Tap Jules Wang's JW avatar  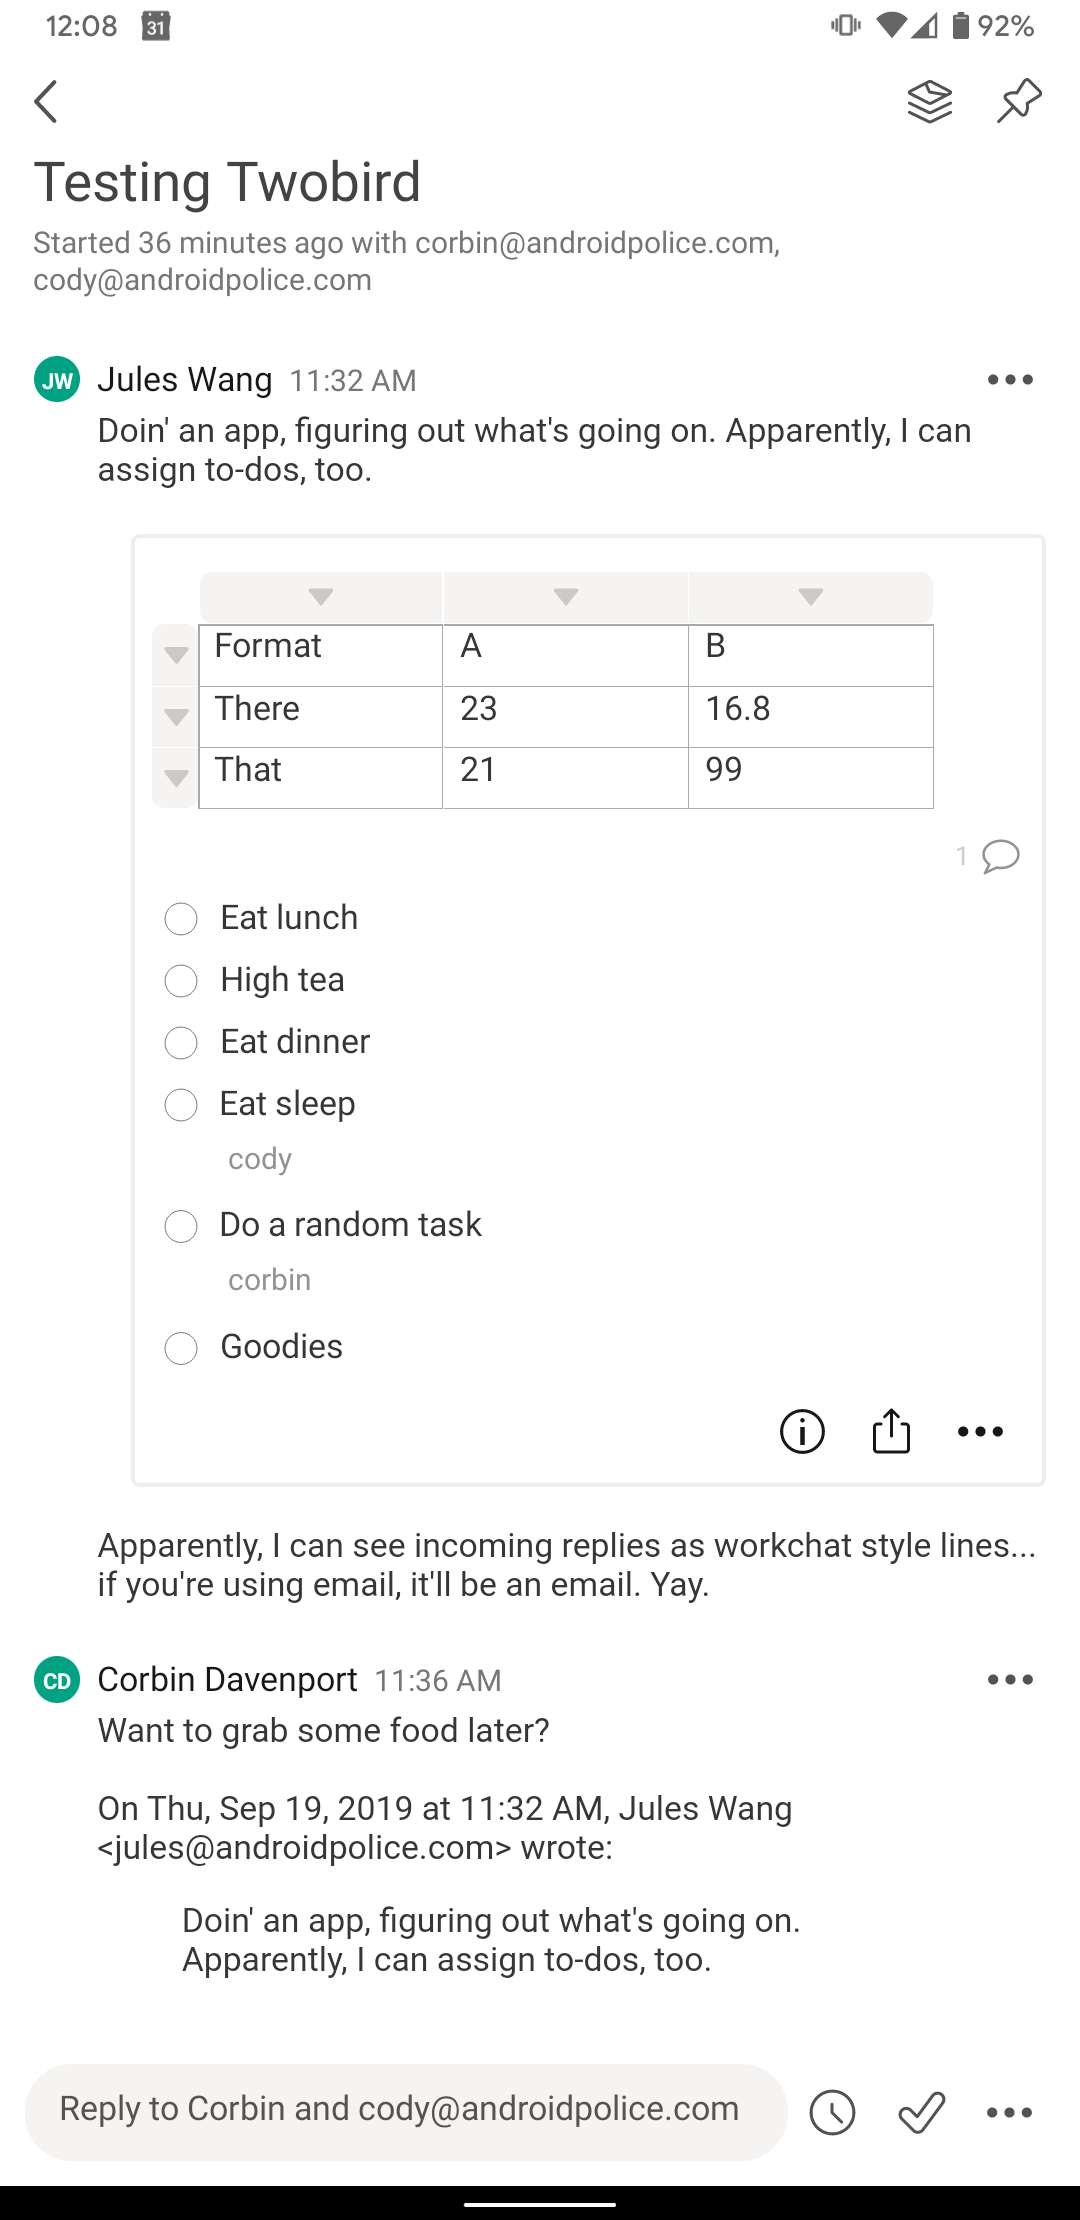point(57,380)
